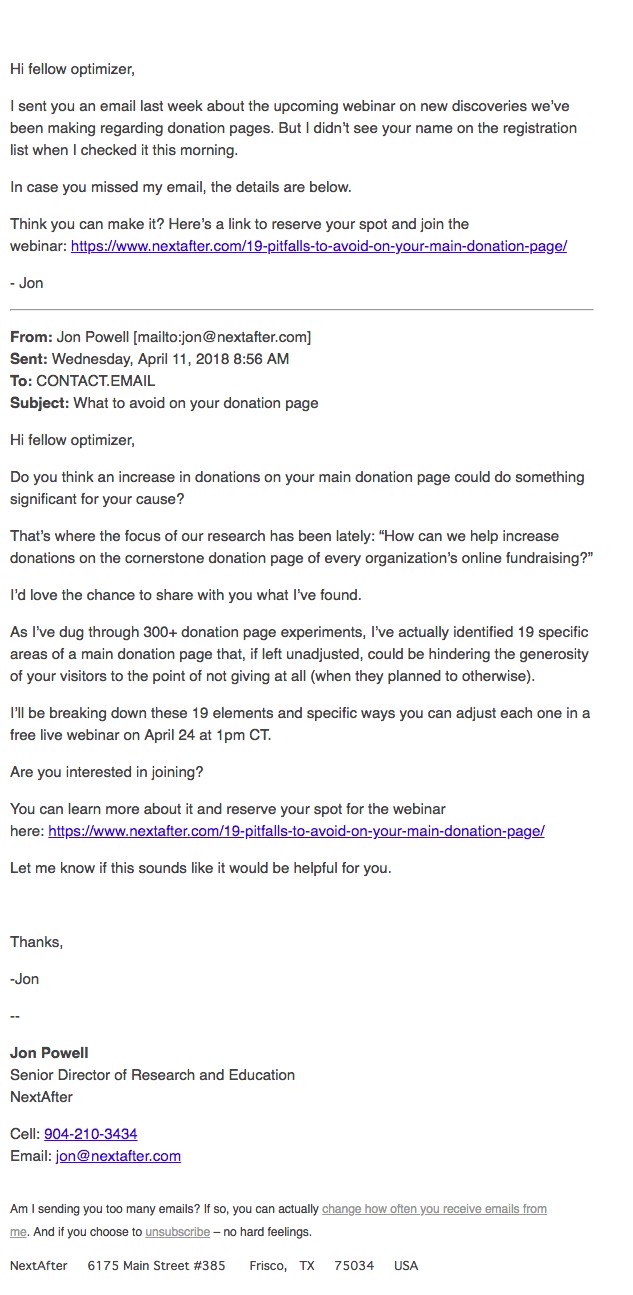The width and height of the screenshot is (633, 1295).
Task: Click the "Thanks," closing line
Action: [36, 942]
